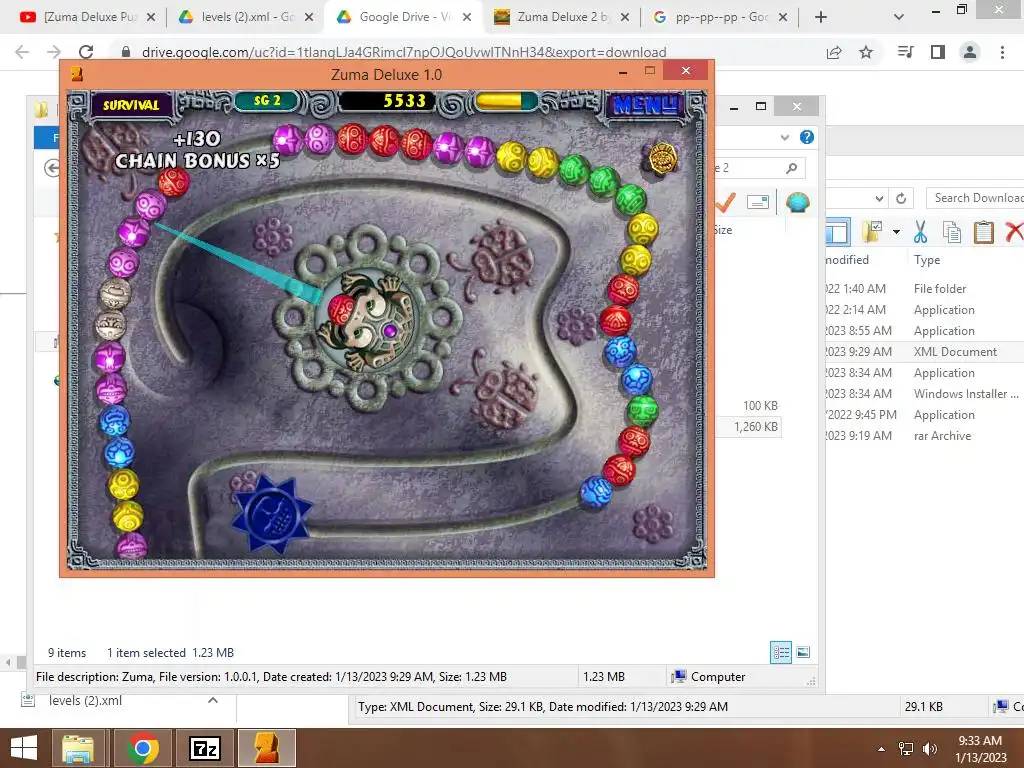The image size is (1024, 768).
Task: Select the XML Document row
Action: tap(924, 352)
